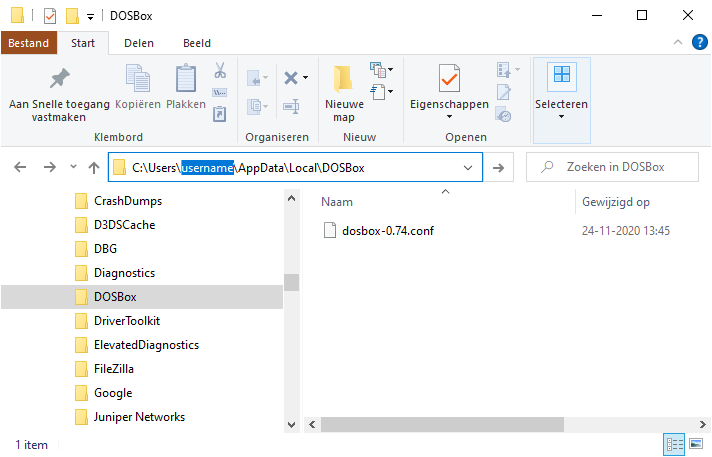Click the delete X icon
712x457 pixels.
click(x=291, y=78)
